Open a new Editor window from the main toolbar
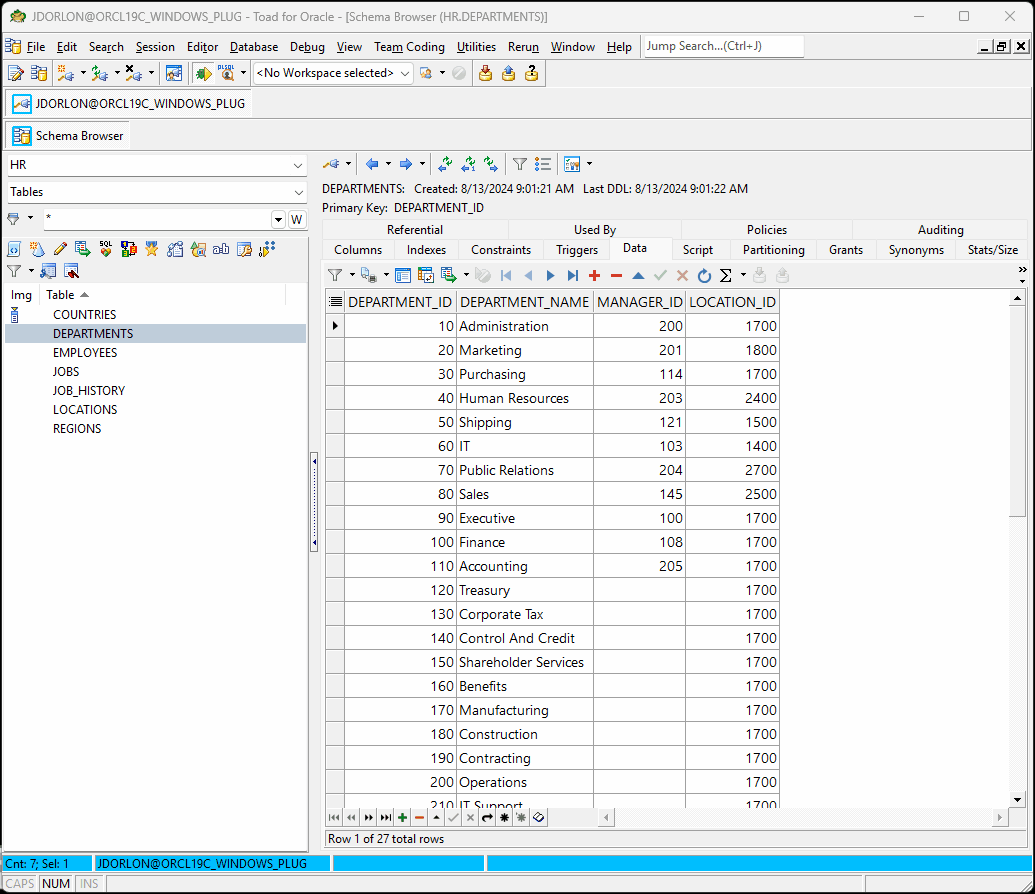This screenshot has width=1035, height=894. (15, 73)
